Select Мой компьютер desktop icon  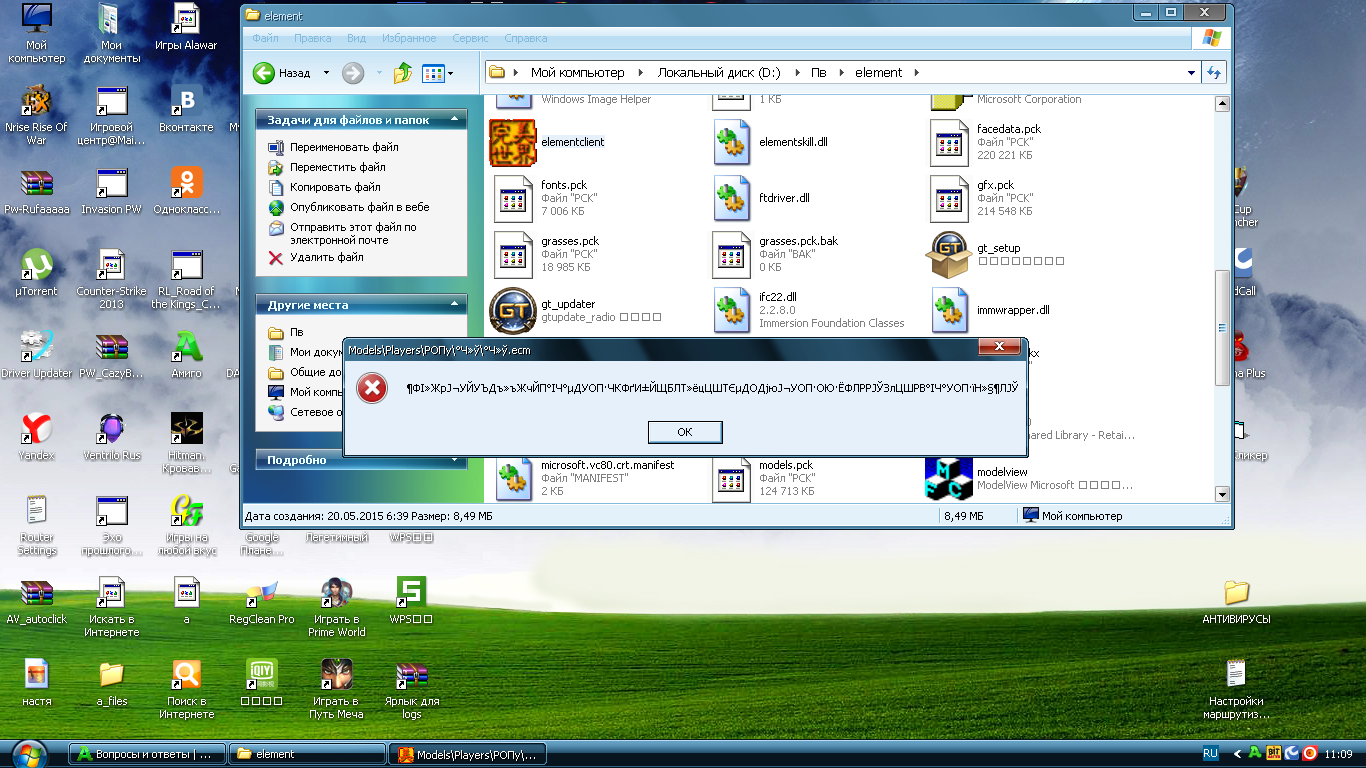(x=37, y=33)
